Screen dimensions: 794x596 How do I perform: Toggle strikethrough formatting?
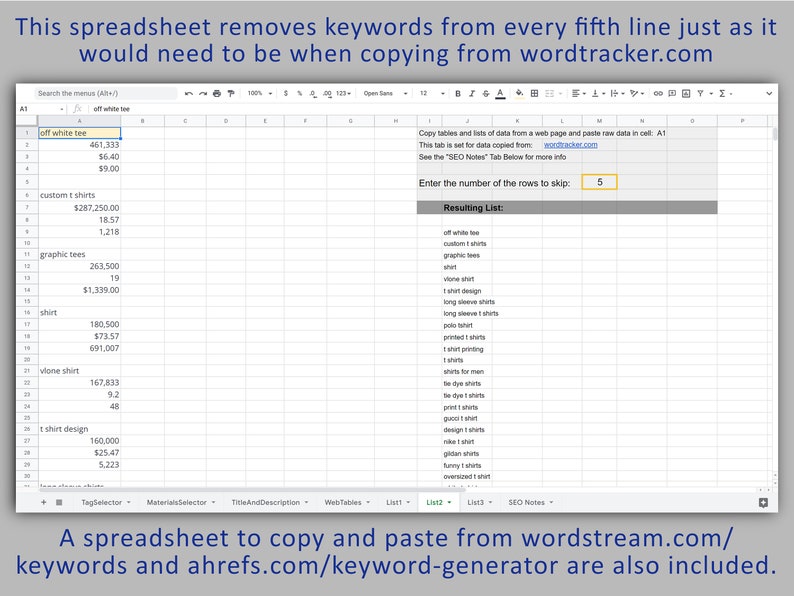coord(486,93)
